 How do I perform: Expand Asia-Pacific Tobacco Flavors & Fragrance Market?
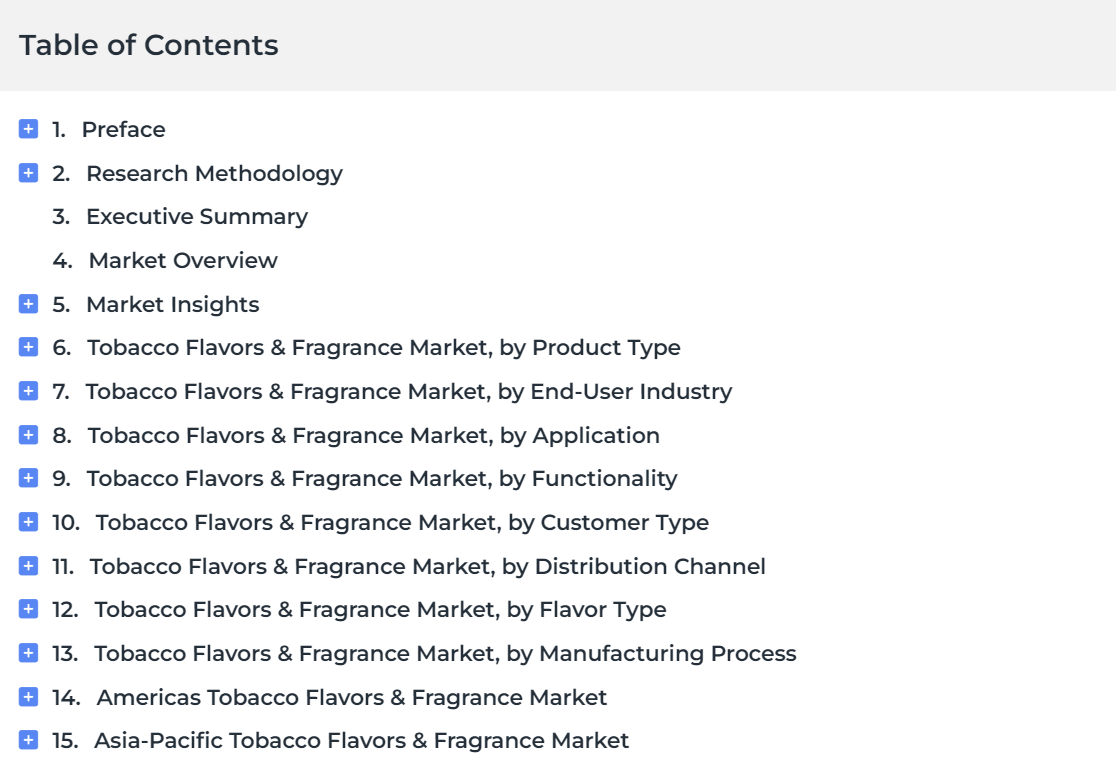[x=28, y=740]
